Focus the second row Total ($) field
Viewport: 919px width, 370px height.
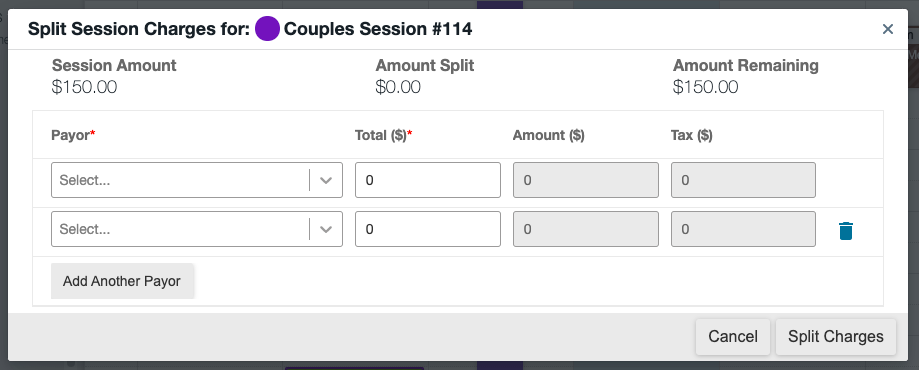428,229
